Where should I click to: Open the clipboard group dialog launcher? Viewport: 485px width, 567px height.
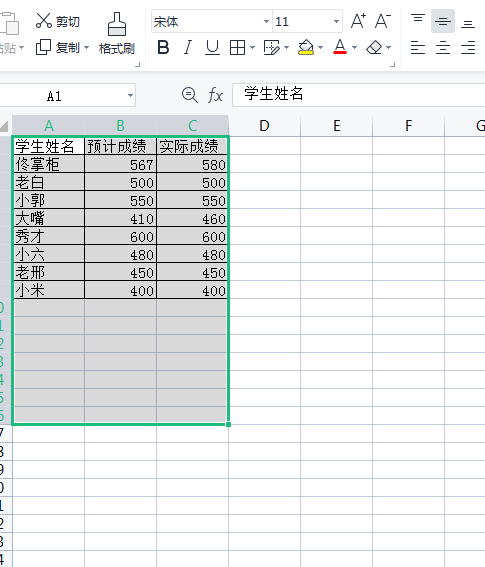[x=137, y=65]
